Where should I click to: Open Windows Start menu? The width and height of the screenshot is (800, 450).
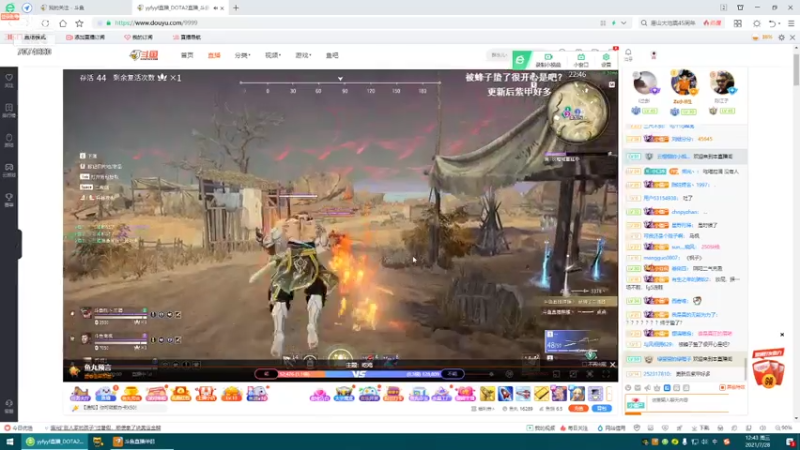coord(9,442)
